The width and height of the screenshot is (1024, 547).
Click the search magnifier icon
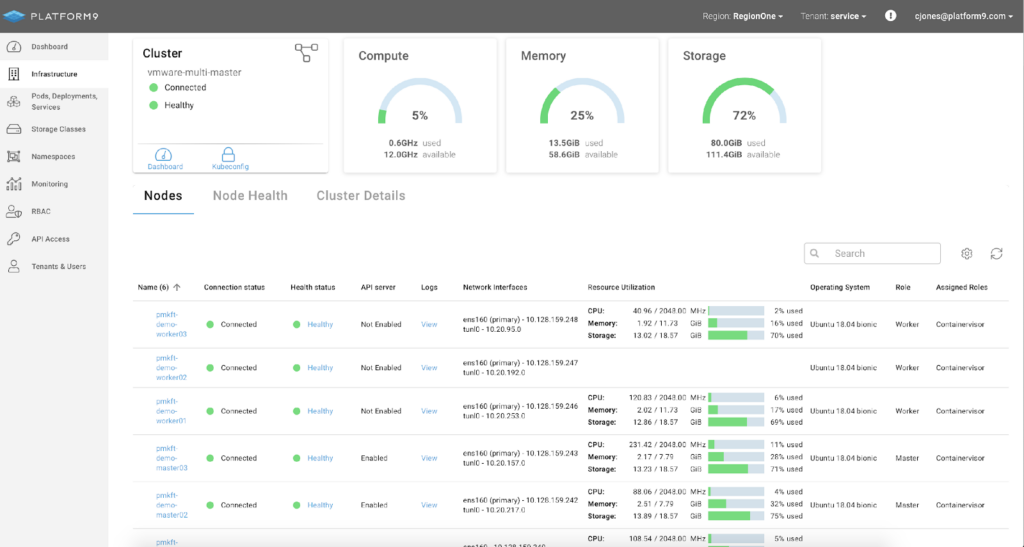(814, 253)
